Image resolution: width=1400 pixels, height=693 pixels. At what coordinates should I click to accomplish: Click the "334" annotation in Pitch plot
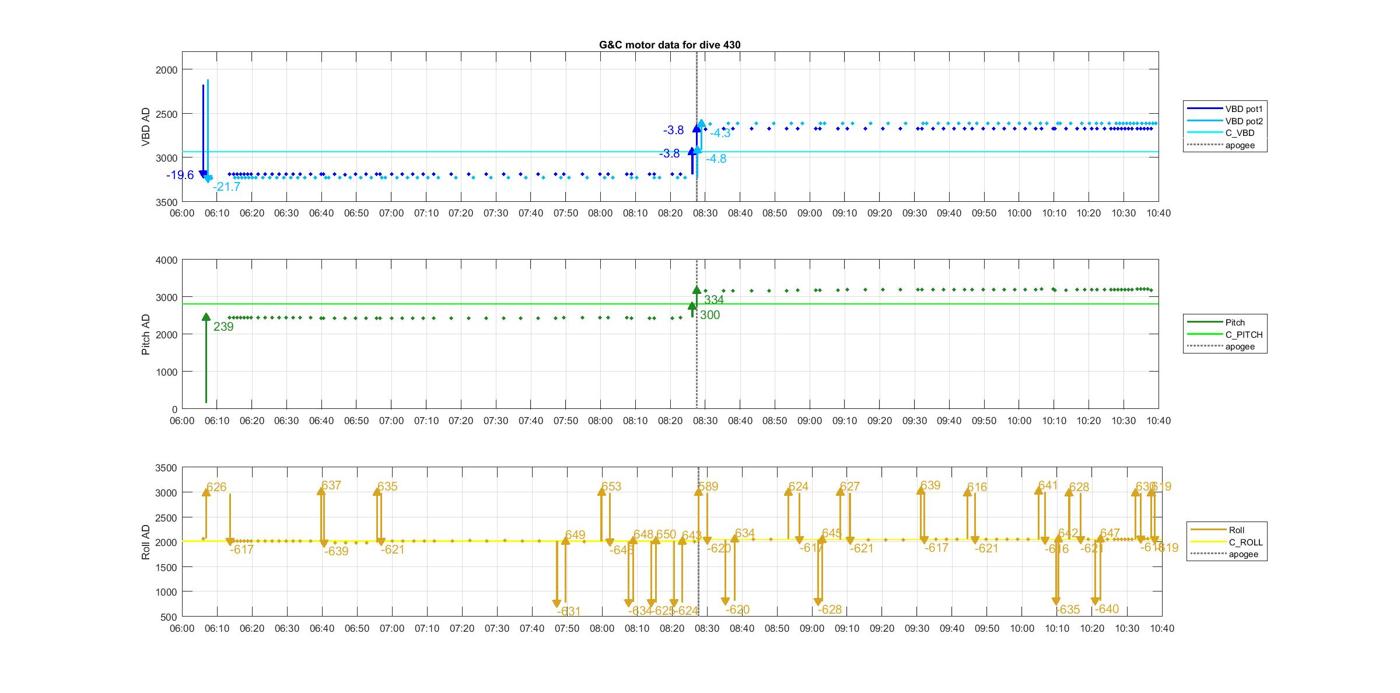point(714,300)
